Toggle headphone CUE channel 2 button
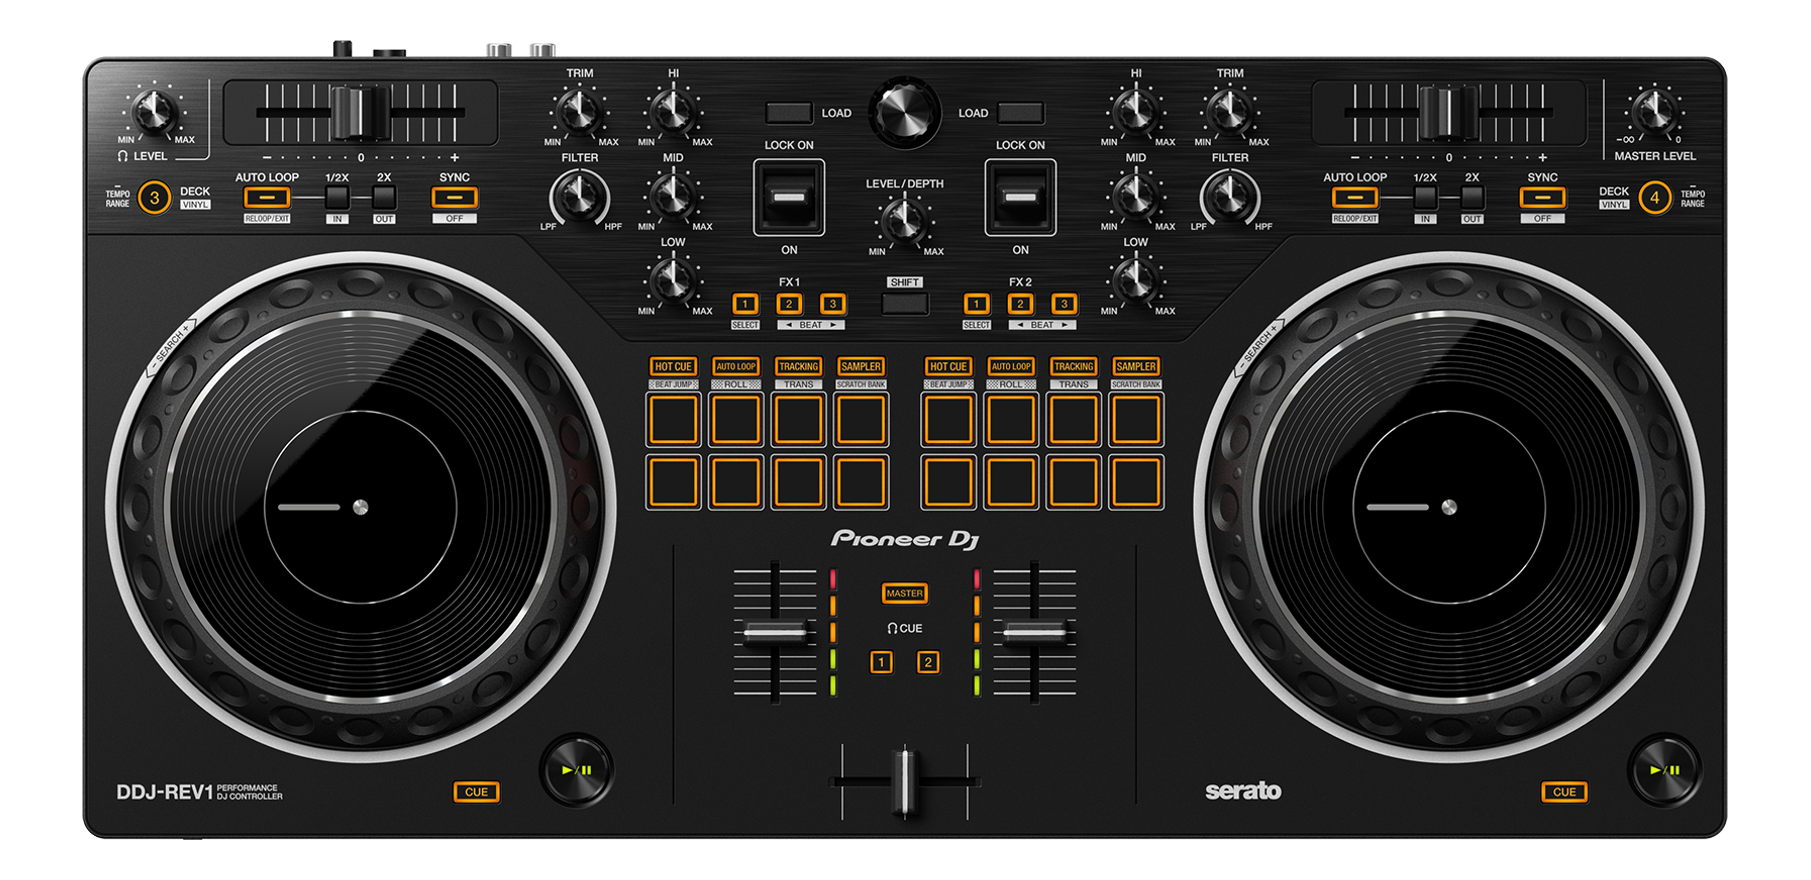The width and height of the screenshot is (1811, 880). coord(928,662)
